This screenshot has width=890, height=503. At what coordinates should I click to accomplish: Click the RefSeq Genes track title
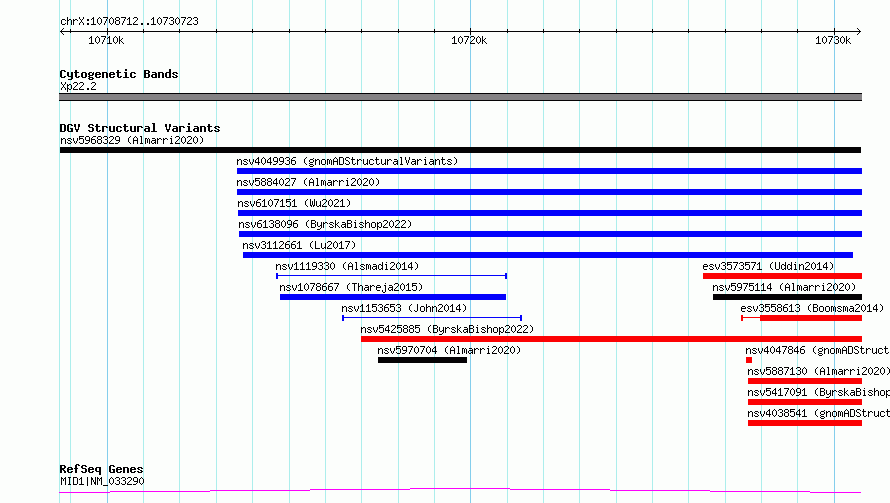point(101,469)
